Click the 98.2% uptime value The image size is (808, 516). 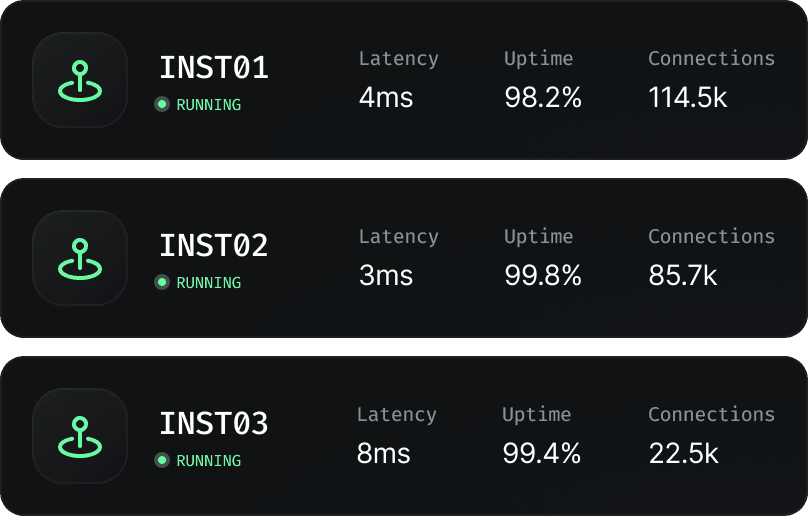tap(542, 98)
